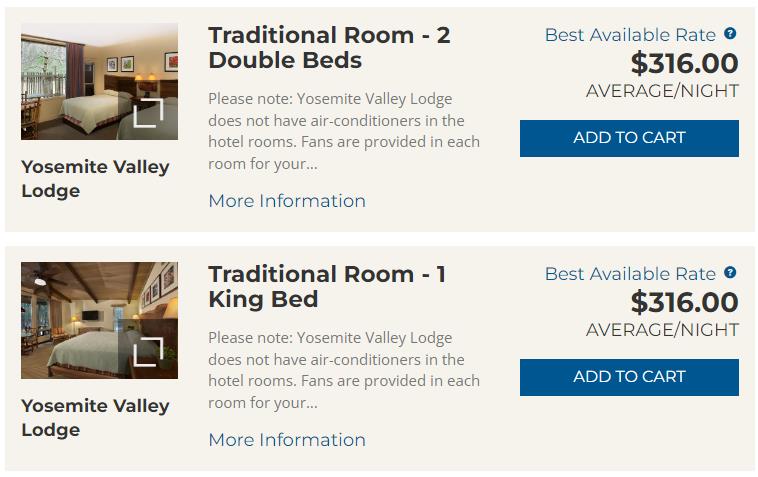Select Yosemite Valley Lodge name under first photo
This screenshot has width=758, height=477.
tap(95, 178)
